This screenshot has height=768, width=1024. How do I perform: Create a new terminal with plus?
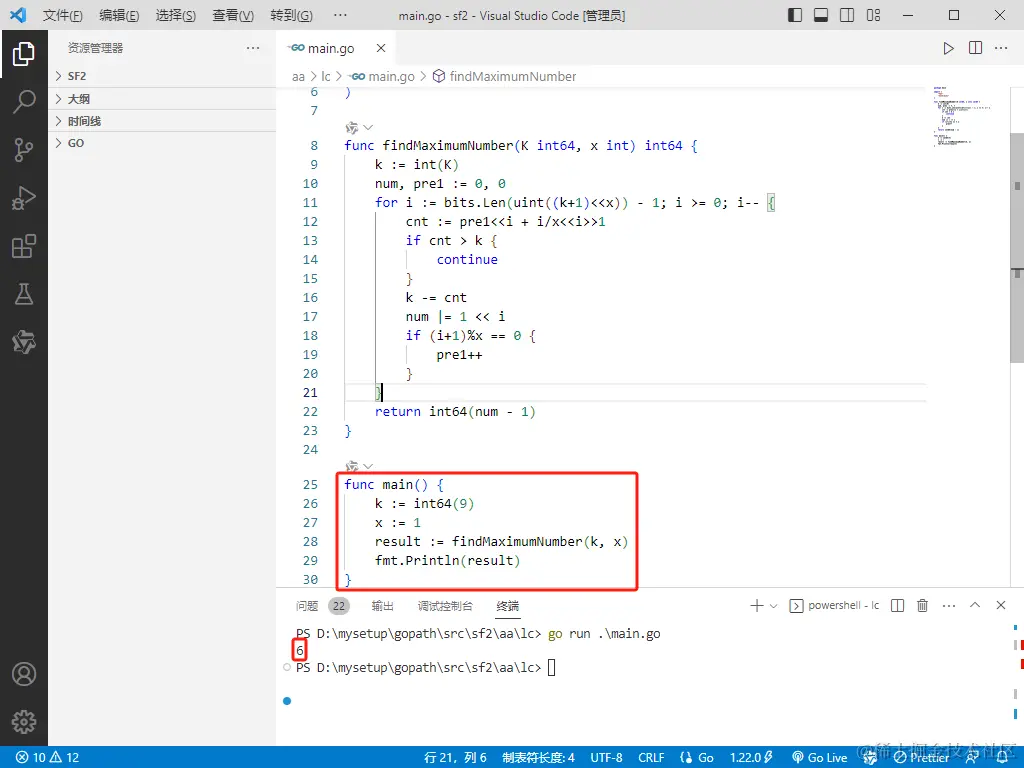tap(756, 606)
